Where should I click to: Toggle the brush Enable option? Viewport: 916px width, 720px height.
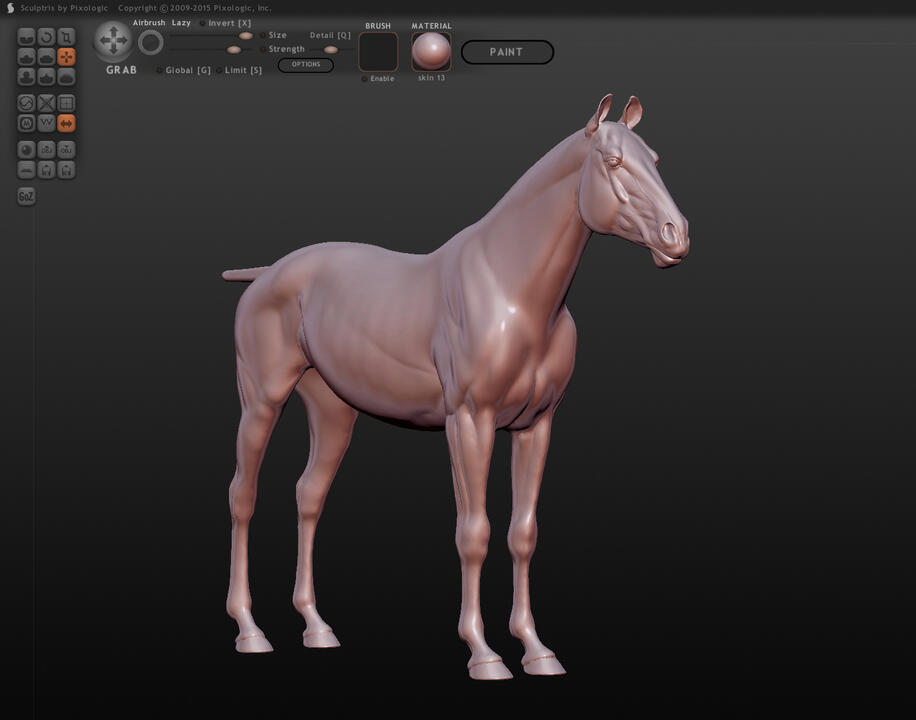click(x=365, y=79)
